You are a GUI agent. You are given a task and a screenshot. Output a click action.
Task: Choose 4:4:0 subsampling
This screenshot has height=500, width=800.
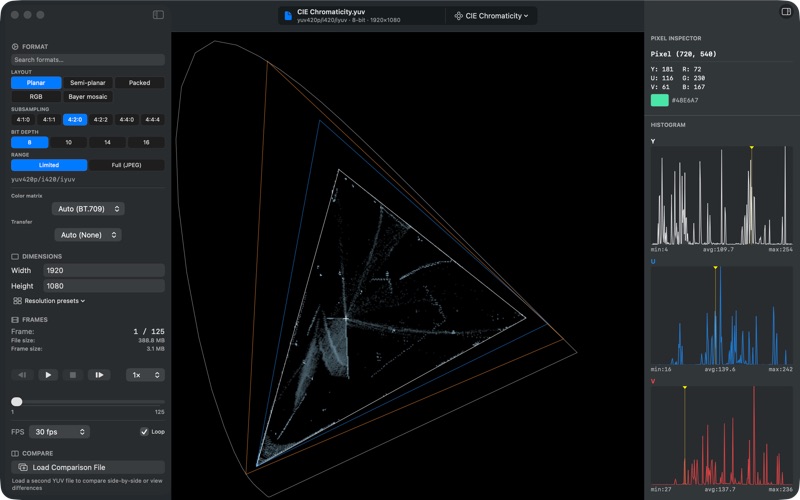pos(127,119)
